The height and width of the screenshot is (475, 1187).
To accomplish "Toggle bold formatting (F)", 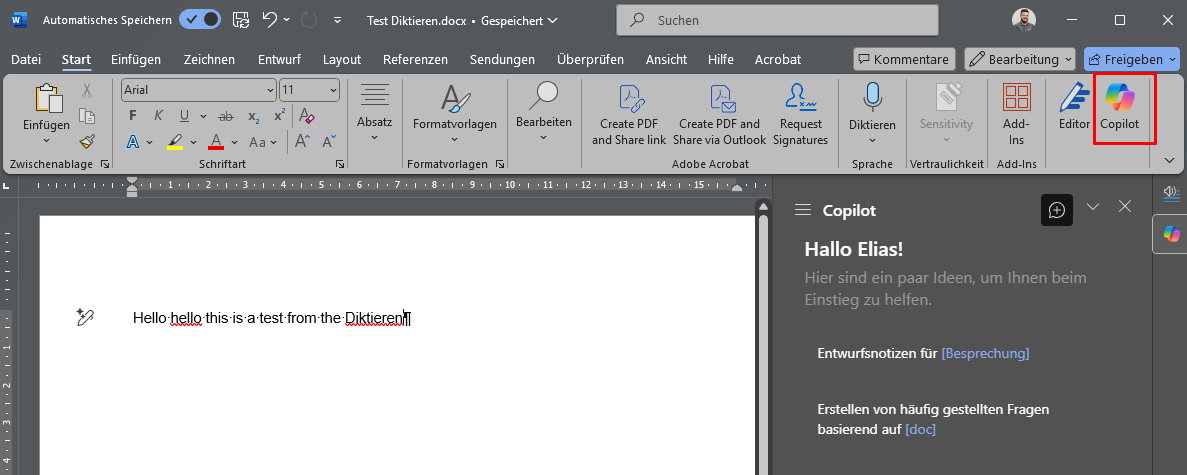I will (x=133, y=116).
